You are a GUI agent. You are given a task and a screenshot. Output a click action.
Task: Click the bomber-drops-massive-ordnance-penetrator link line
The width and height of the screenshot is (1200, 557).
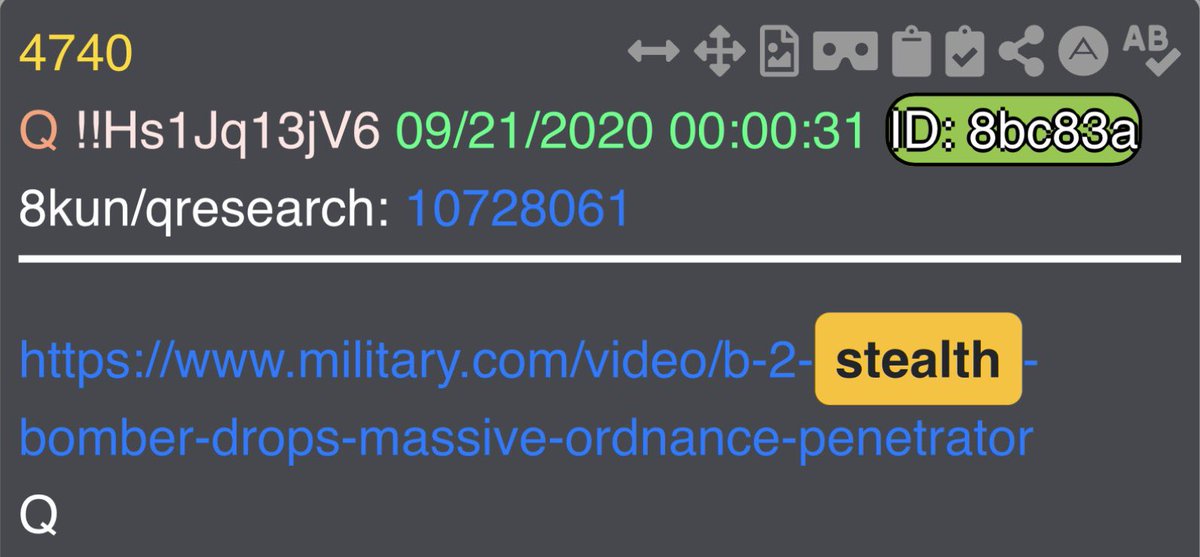click(x=526, y=438)
